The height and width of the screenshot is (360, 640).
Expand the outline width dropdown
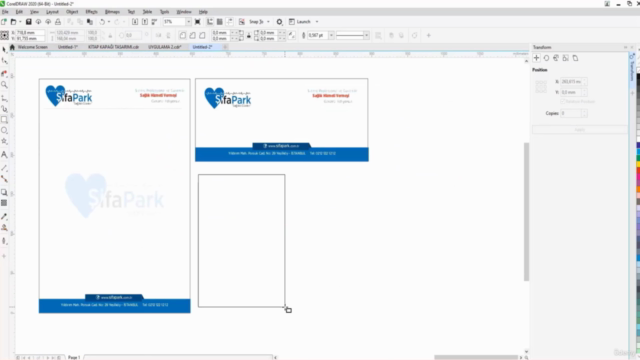click(331, 36)
